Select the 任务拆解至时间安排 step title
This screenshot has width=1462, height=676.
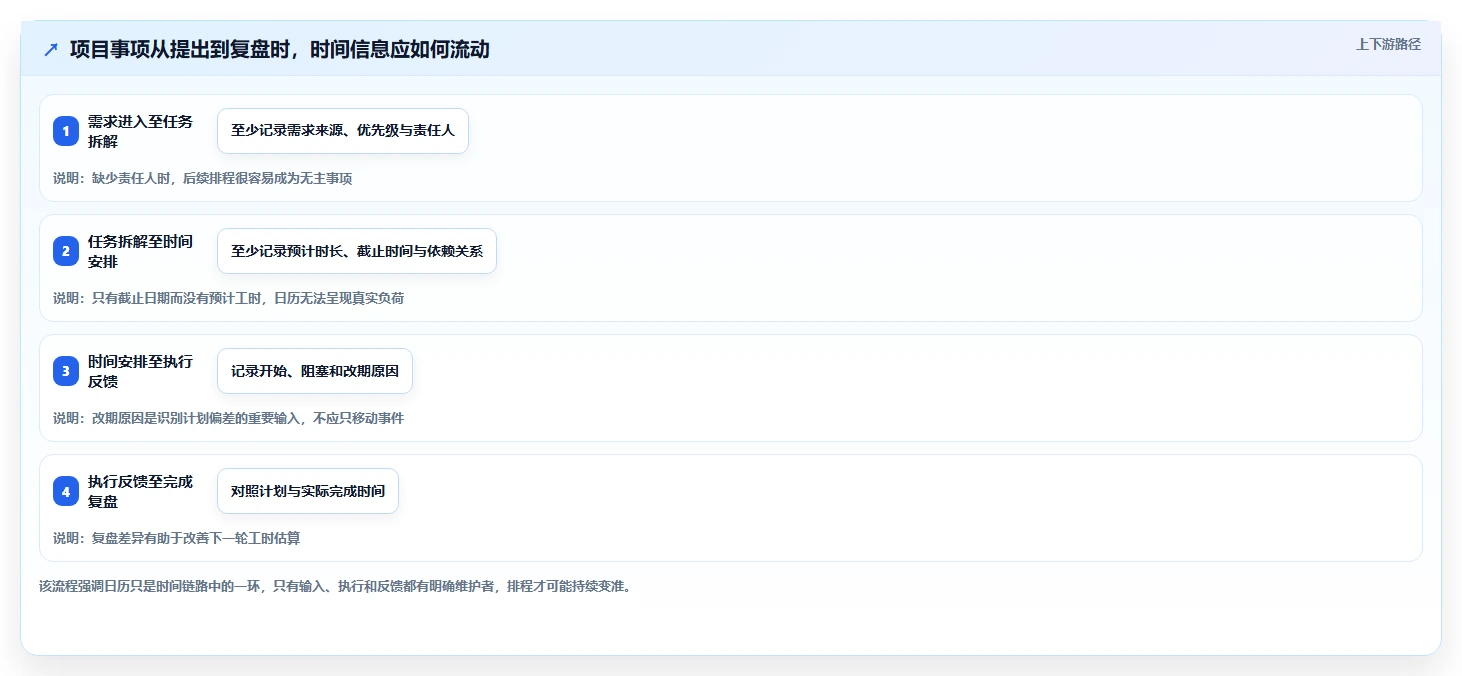141,251
